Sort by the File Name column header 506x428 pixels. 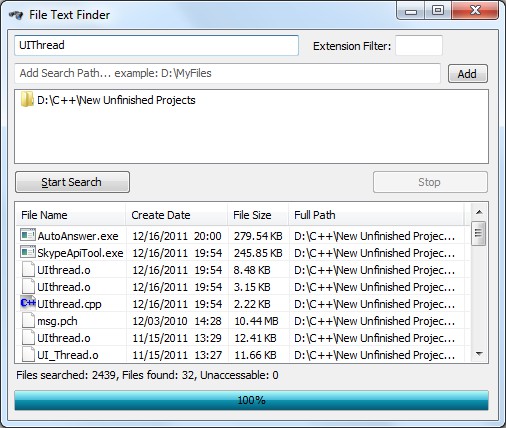click(71, 215)
